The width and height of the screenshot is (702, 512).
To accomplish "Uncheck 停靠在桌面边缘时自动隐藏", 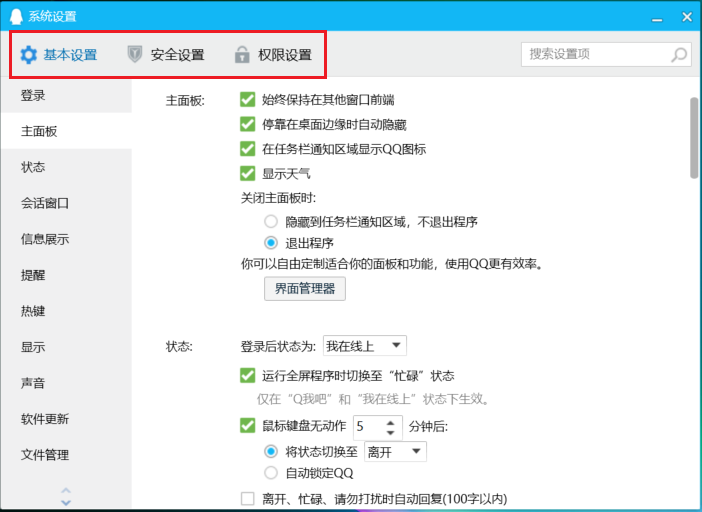I will coord(248,124).
